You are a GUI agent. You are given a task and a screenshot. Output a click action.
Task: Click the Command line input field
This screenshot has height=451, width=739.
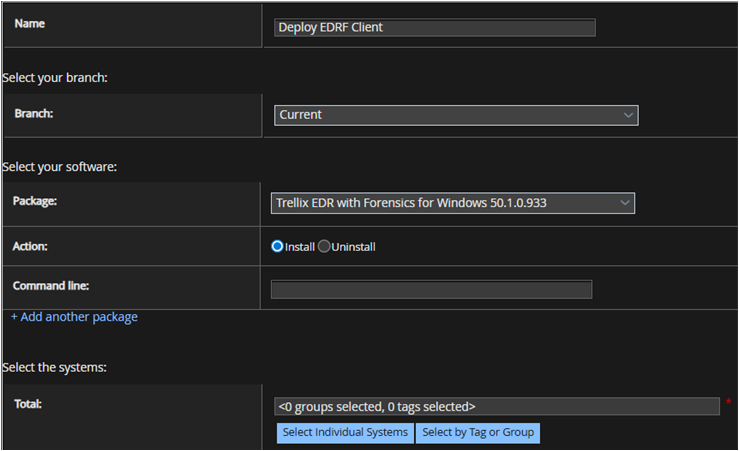(431, 289)
